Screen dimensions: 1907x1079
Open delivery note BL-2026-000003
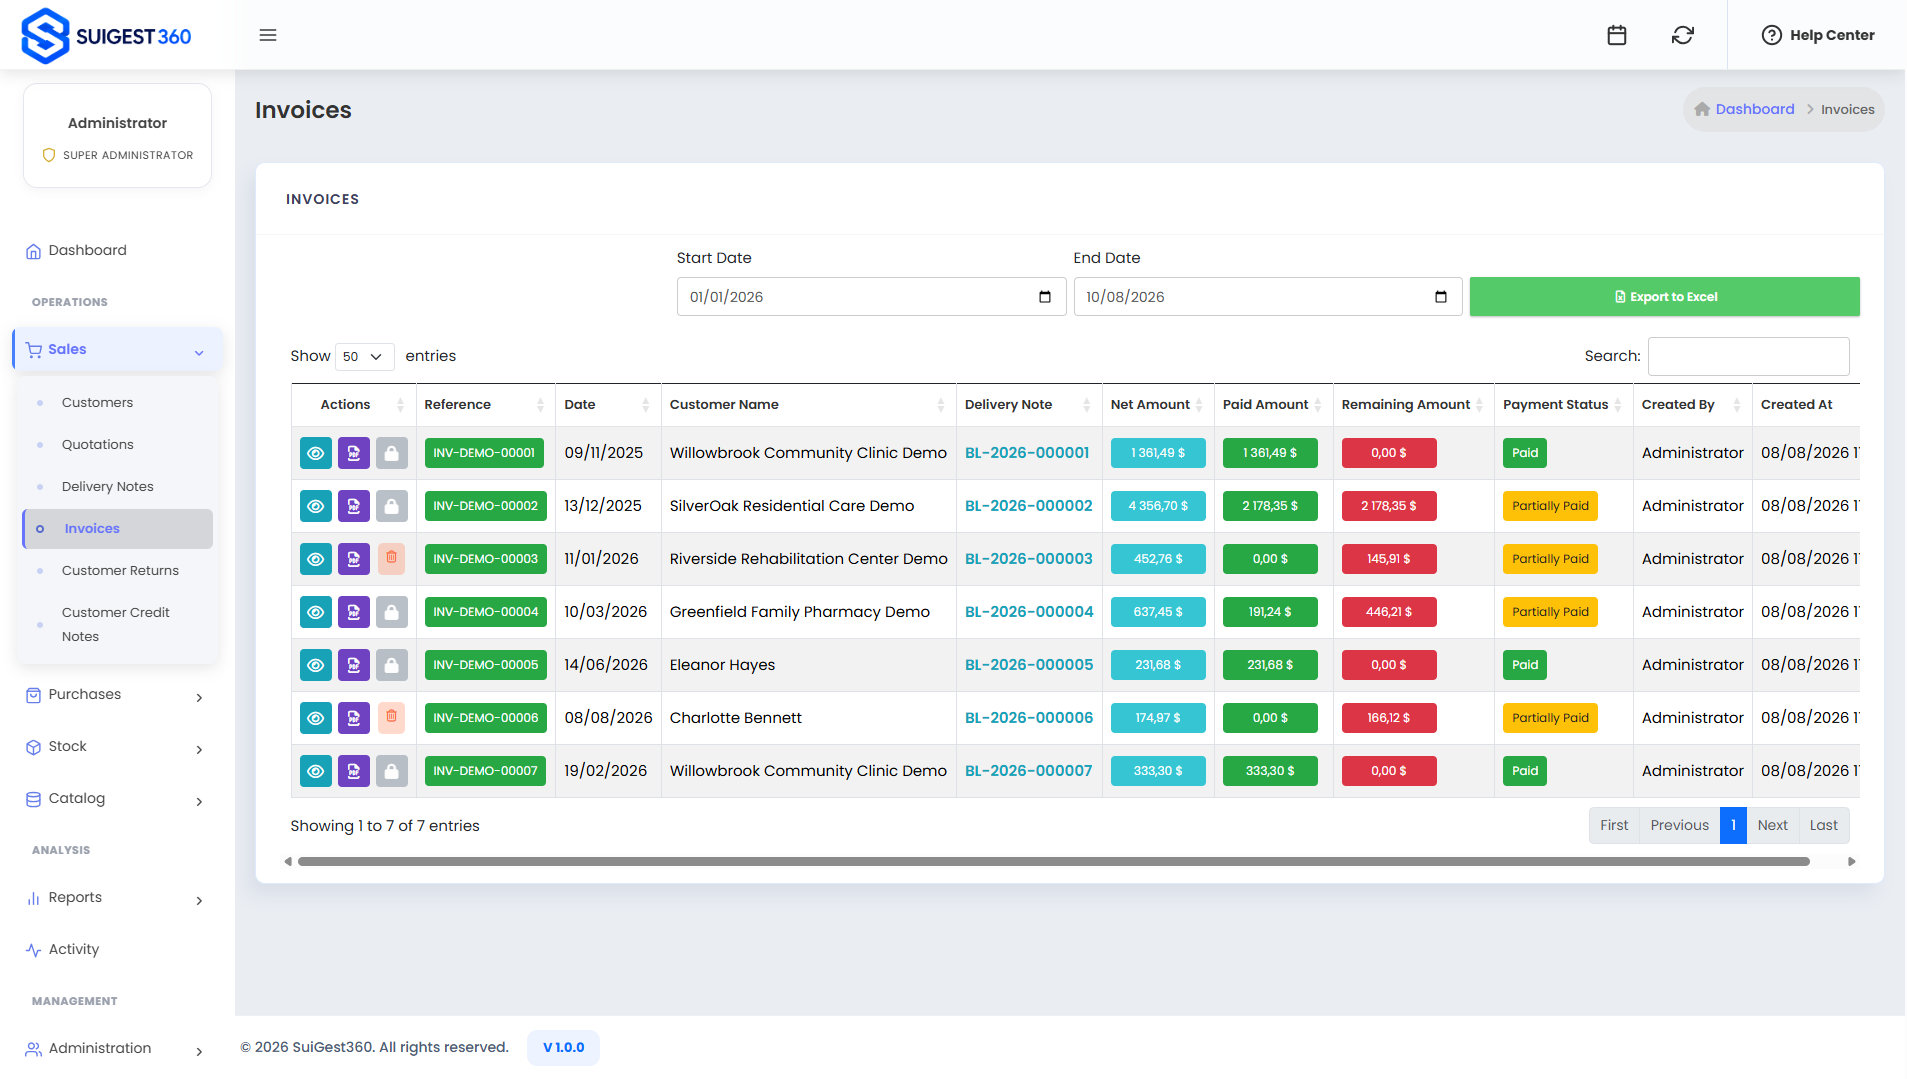[x=1028, y=559]
